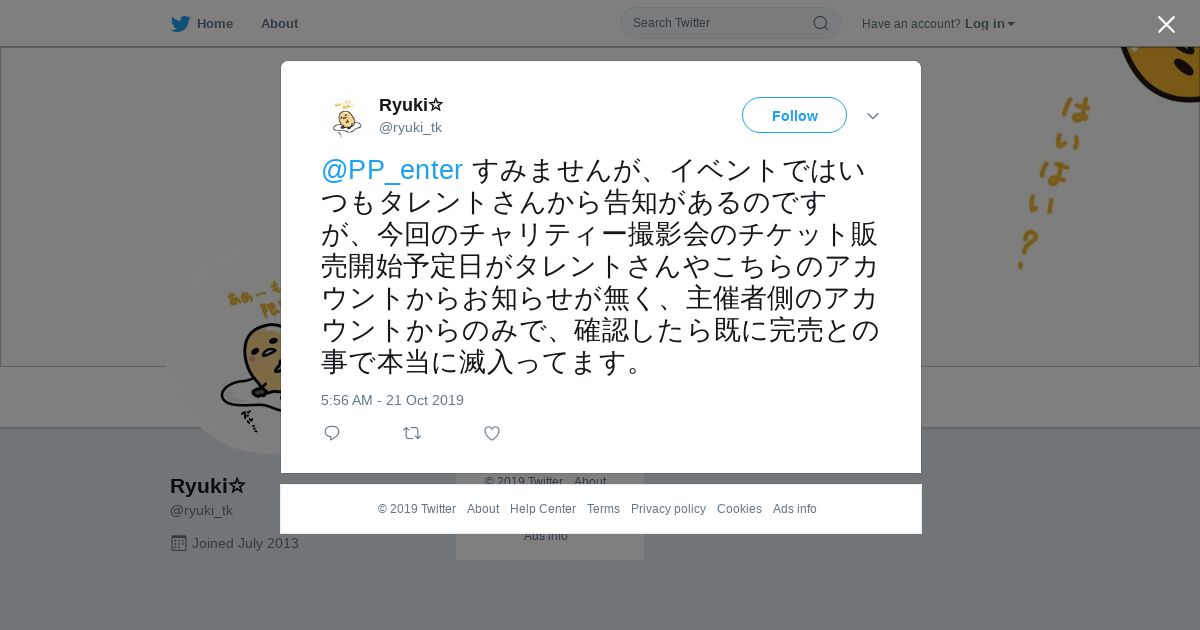Open the tweet timestamp 5:56 AM - 21 Oct 2019
1200x630 pixels.
click(x=392, y=400)
